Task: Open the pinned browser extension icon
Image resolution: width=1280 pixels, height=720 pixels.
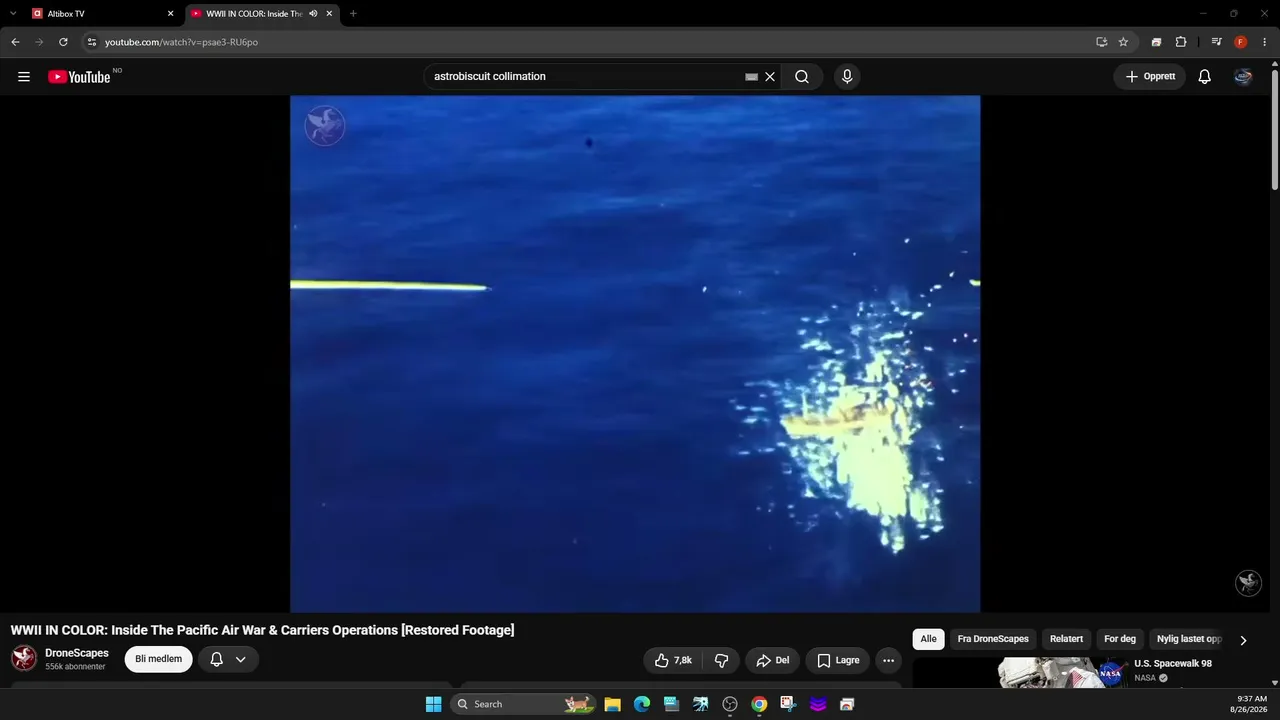Action: click(1156, 42)
